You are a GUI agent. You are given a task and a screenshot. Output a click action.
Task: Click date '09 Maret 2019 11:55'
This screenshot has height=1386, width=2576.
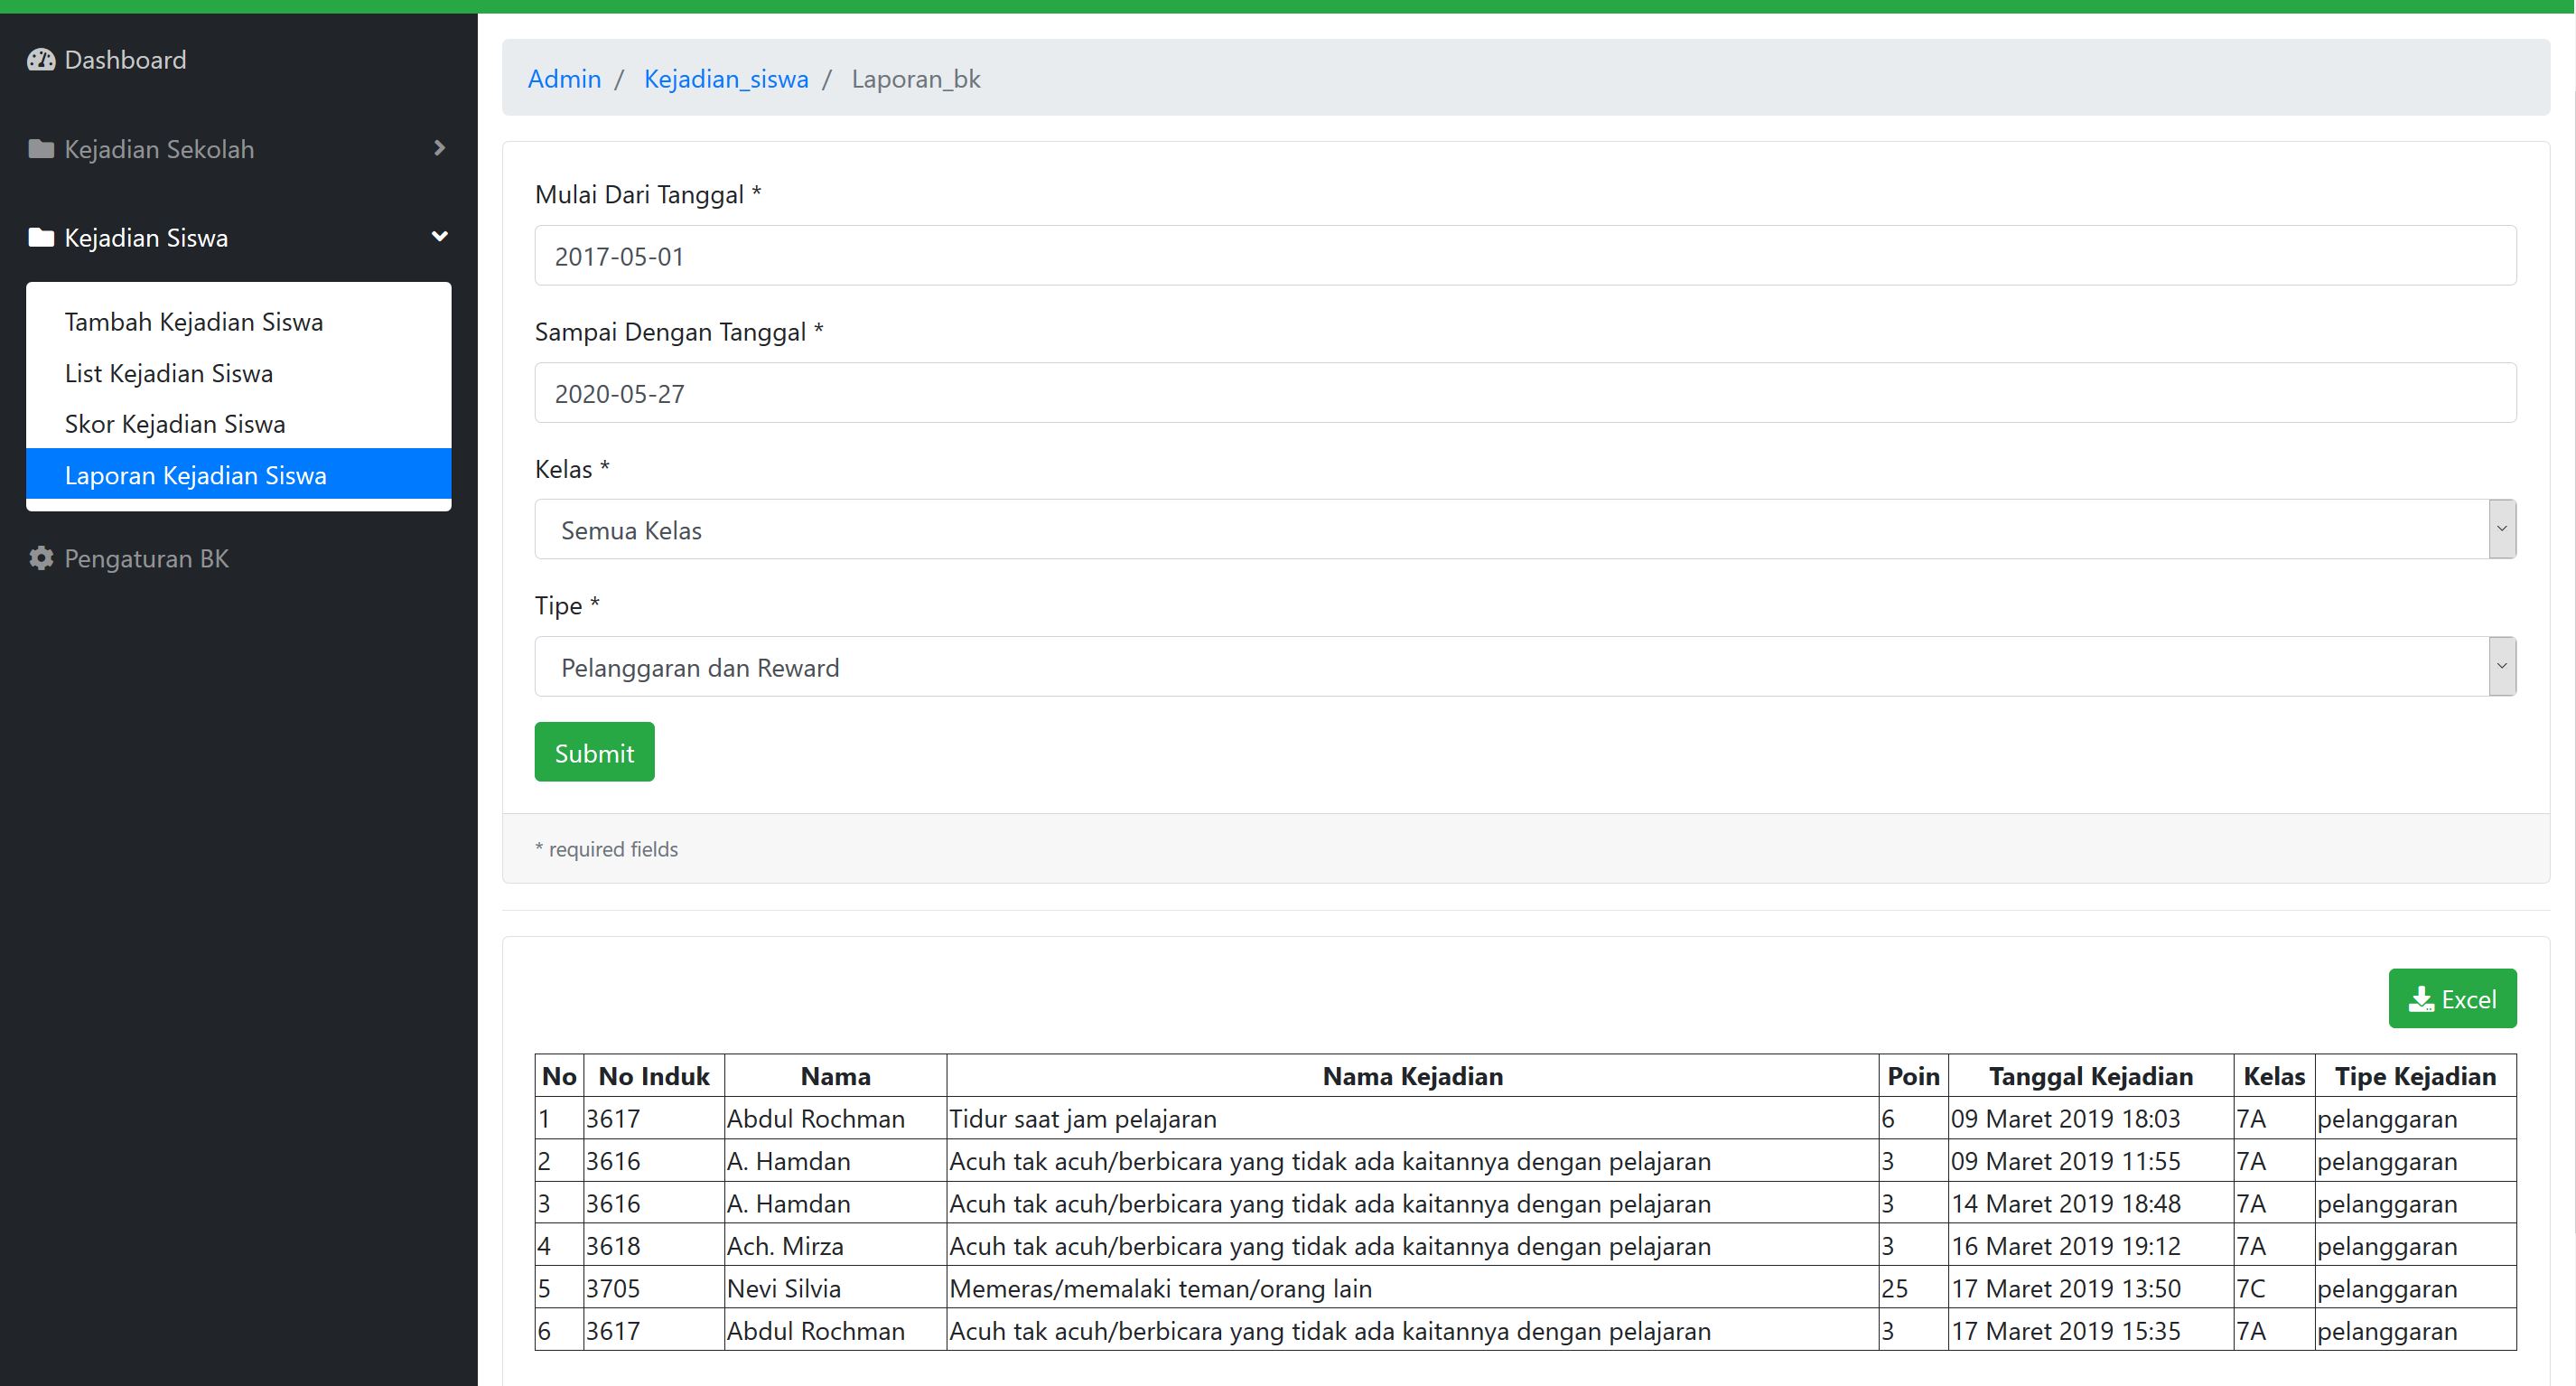point(2065,1161)
